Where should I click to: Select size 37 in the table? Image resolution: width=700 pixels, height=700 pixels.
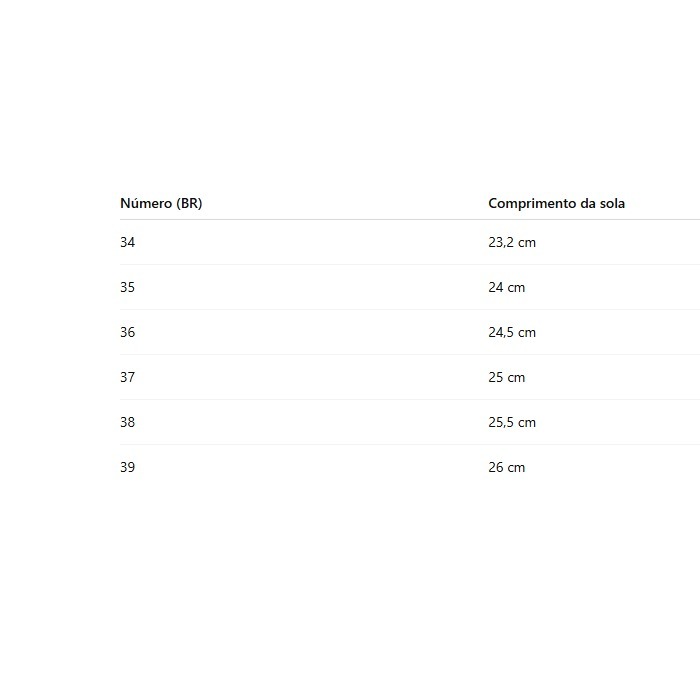point(127,377)
